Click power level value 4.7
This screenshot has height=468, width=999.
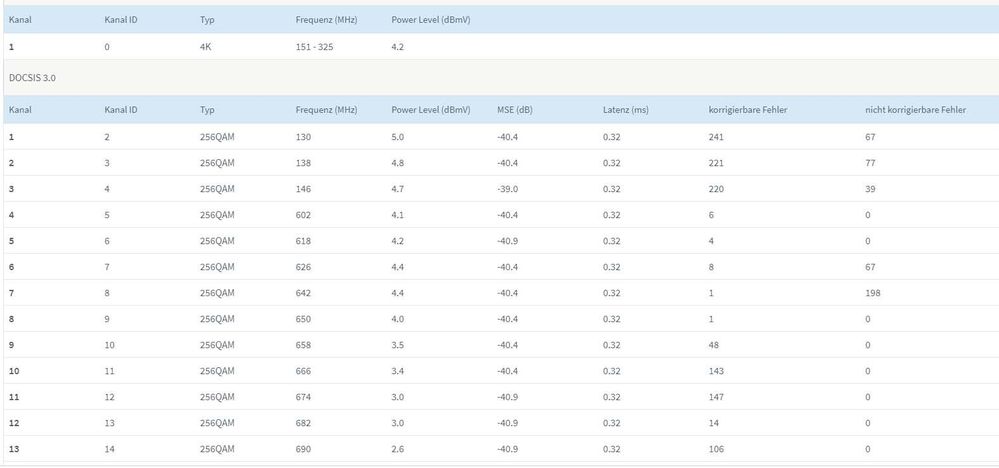point(398,189)
